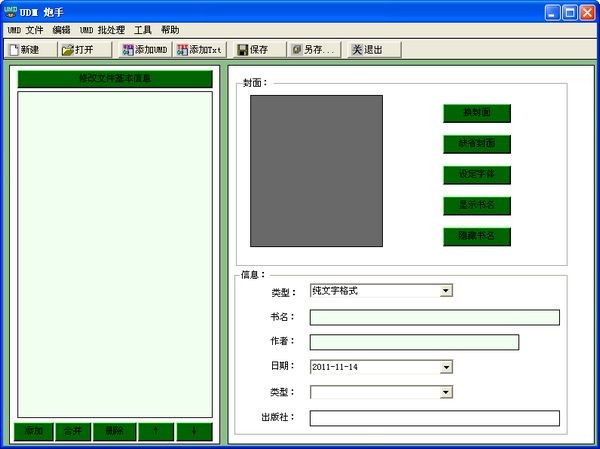600x449 pixels.
Task: Click the 添加 button below the list
Action: coord(34,431)
